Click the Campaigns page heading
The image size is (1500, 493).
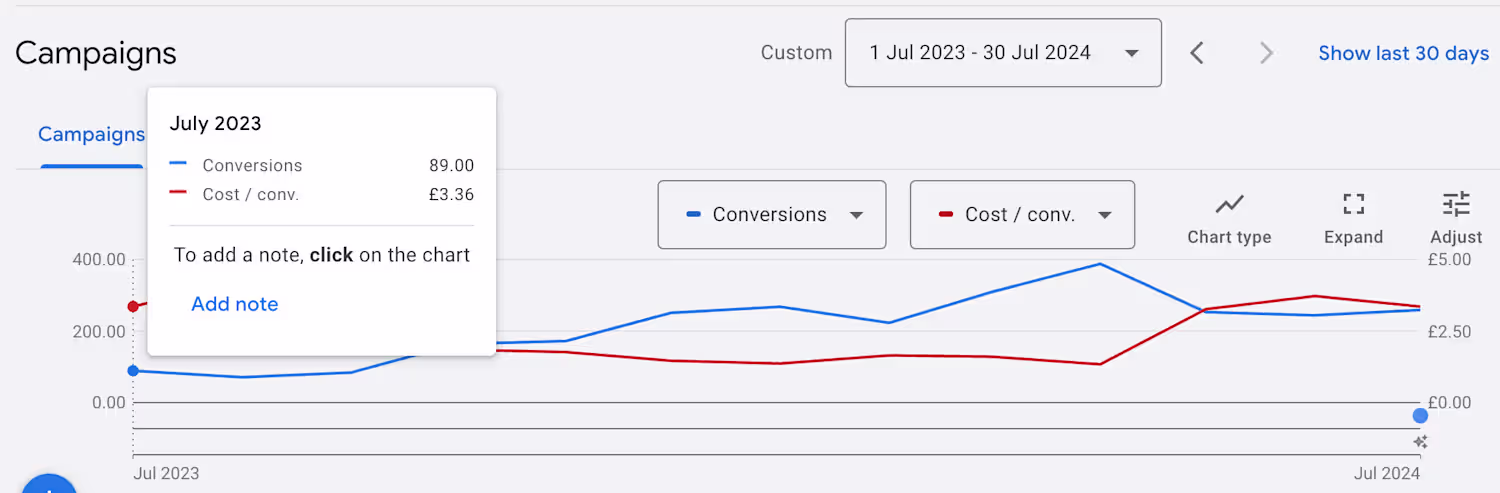pyautogui.click(x=96, y=53)
